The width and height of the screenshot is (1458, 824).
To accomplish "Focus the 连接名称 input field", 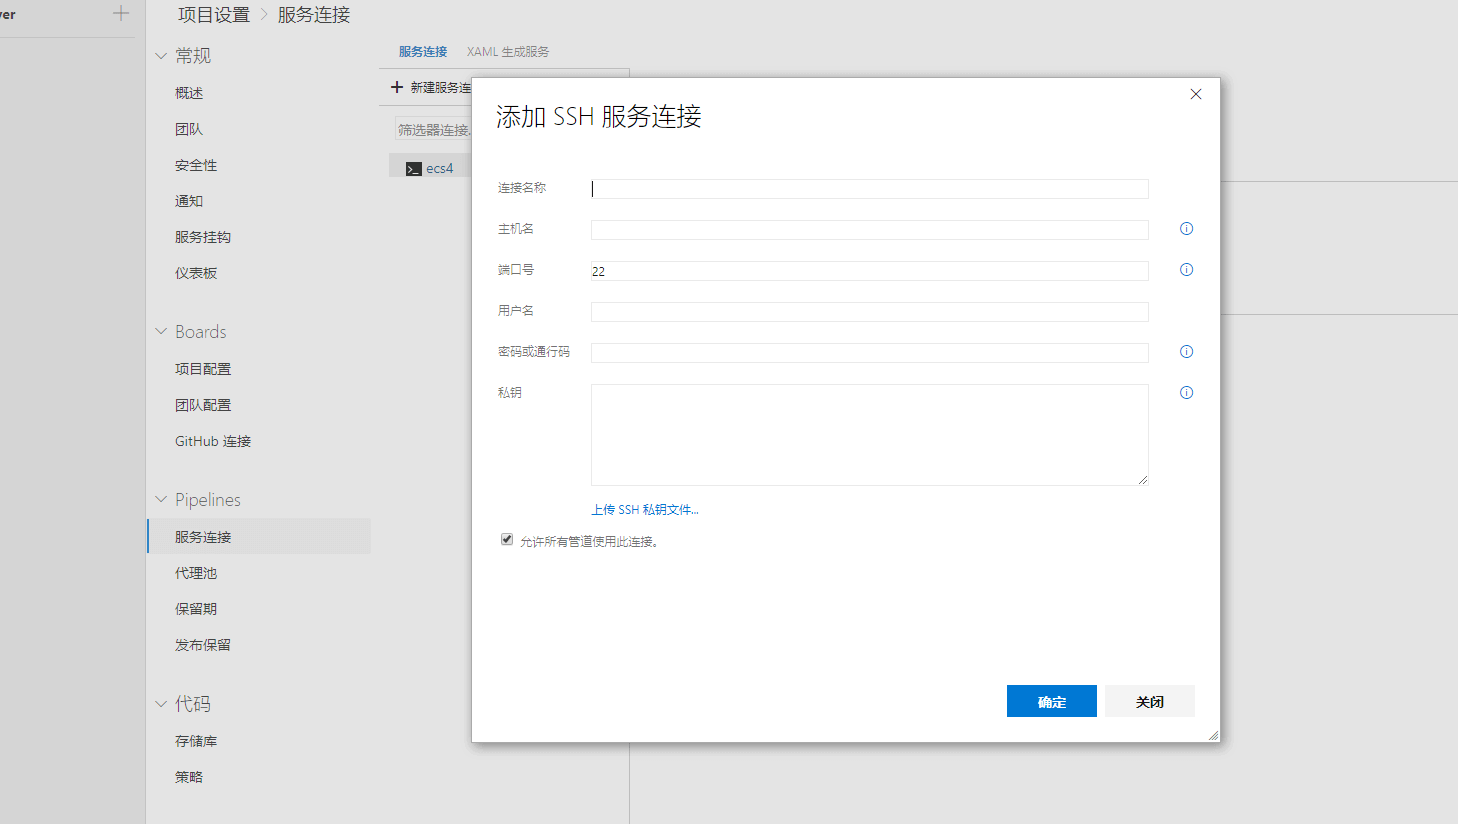I will coord(869,189).
